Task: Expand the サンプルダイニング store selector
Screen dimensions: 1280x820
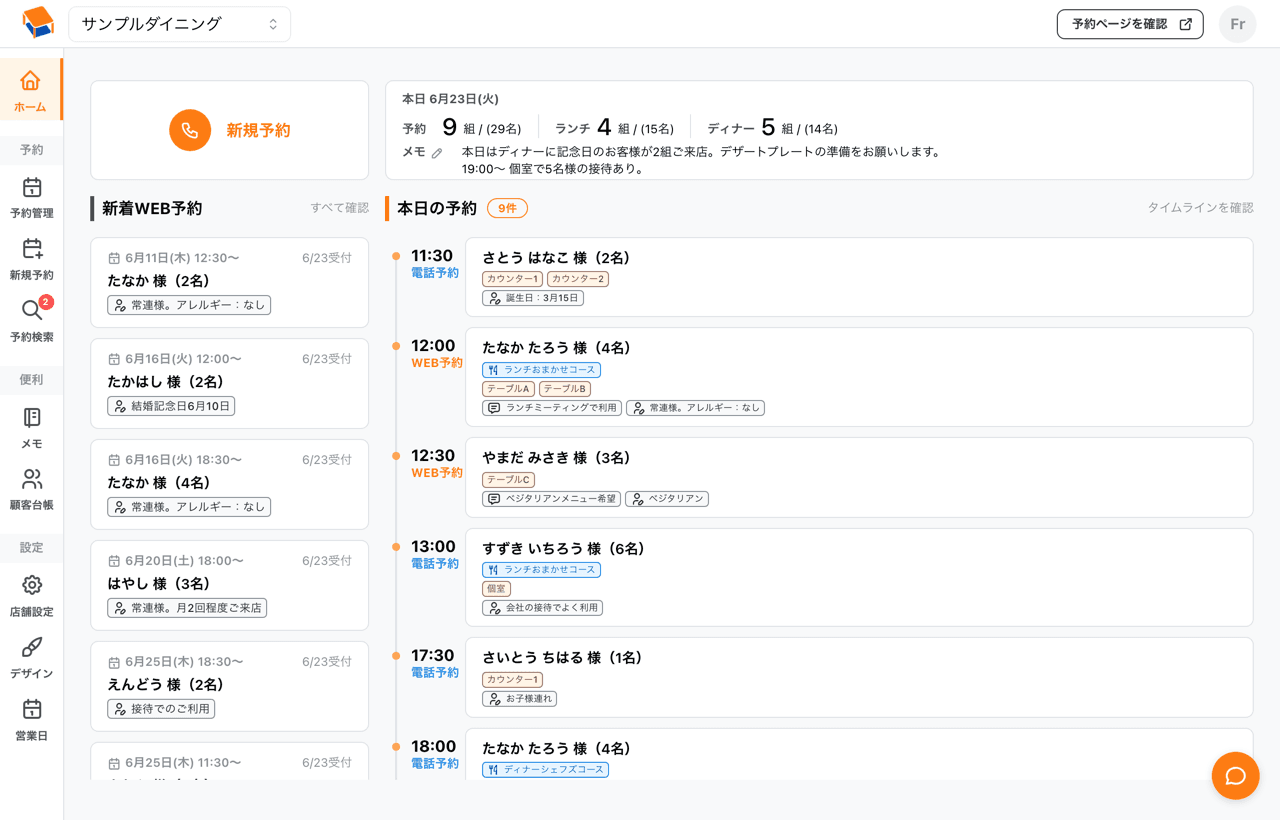Action: coord(179,24)
